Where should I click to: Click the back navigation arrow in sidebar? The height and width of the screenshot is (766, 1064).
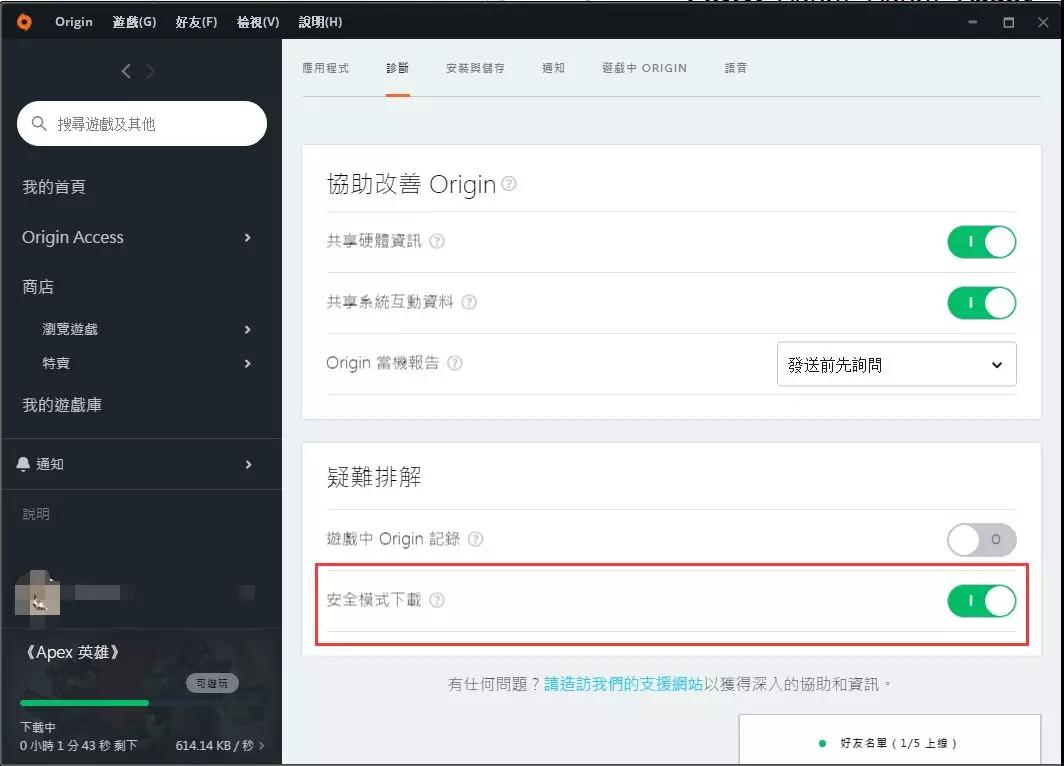[x=125, y=71]
